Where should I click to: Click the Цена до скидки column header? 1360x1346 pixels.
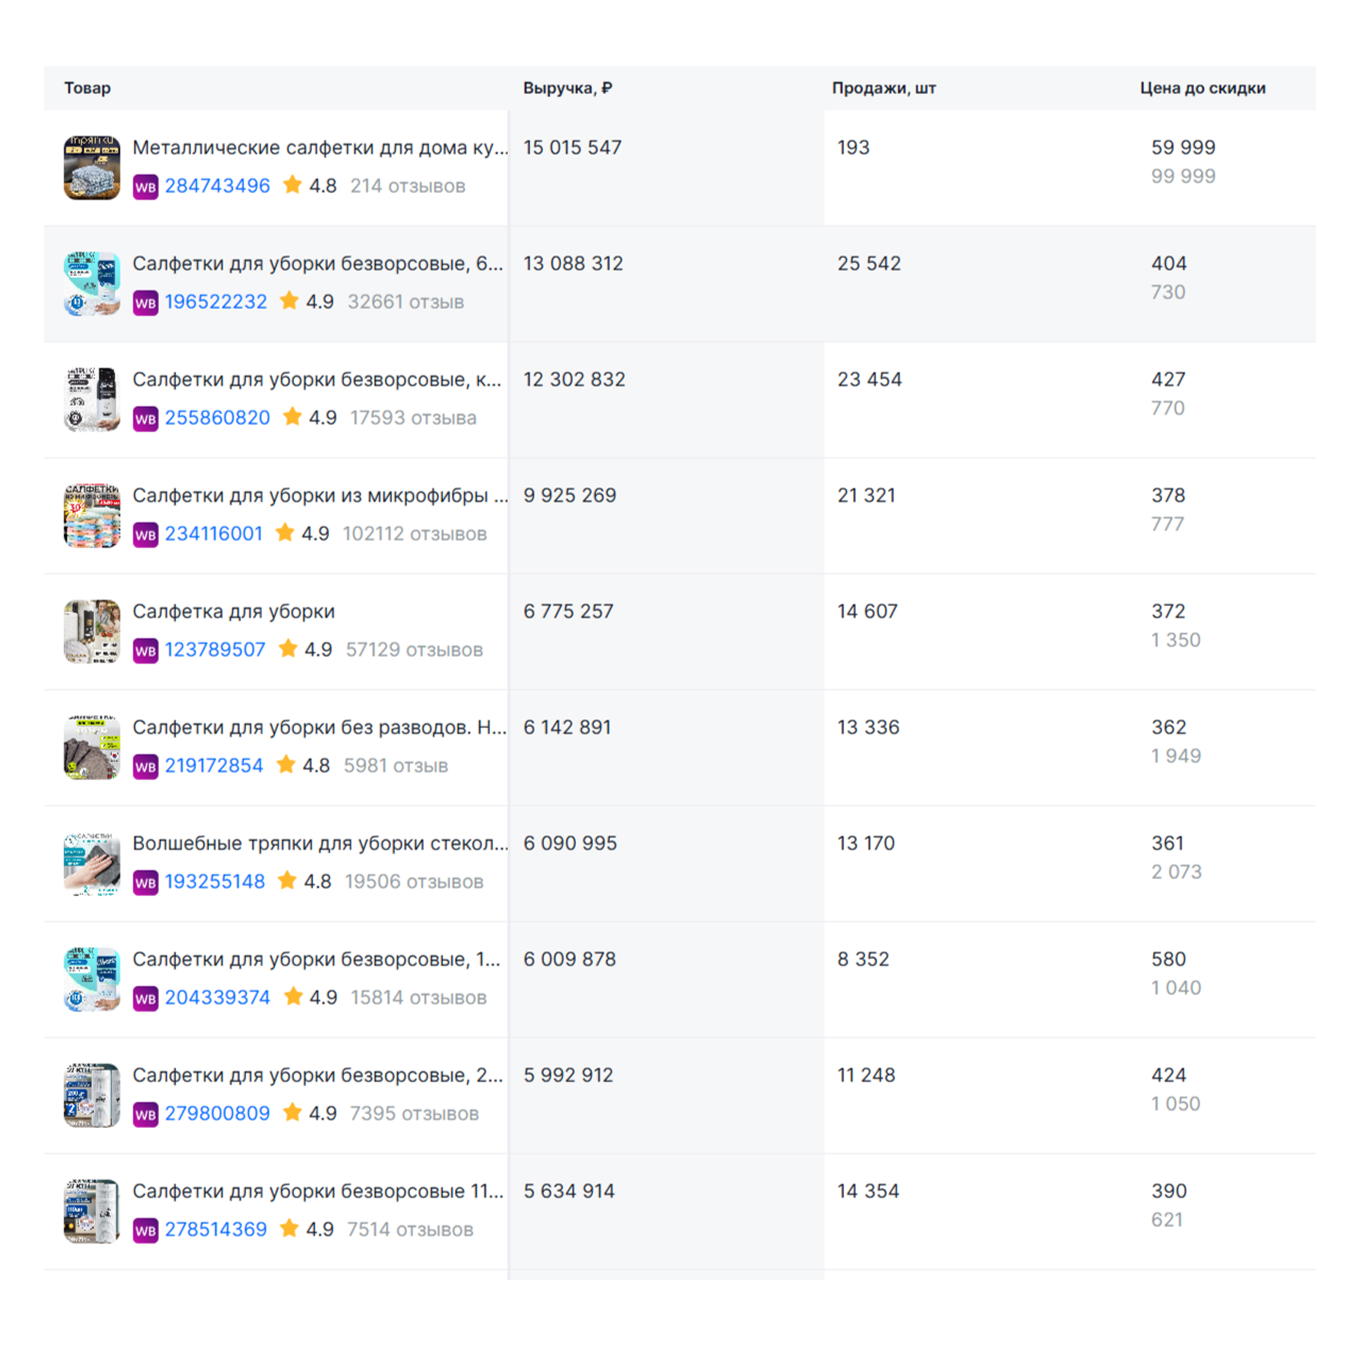coord(1201,88)
